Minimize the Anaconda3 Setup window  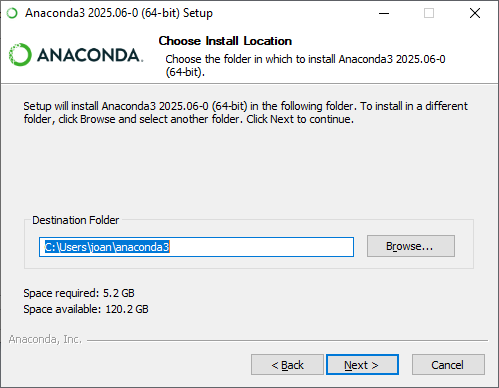[x=384, y=13]
